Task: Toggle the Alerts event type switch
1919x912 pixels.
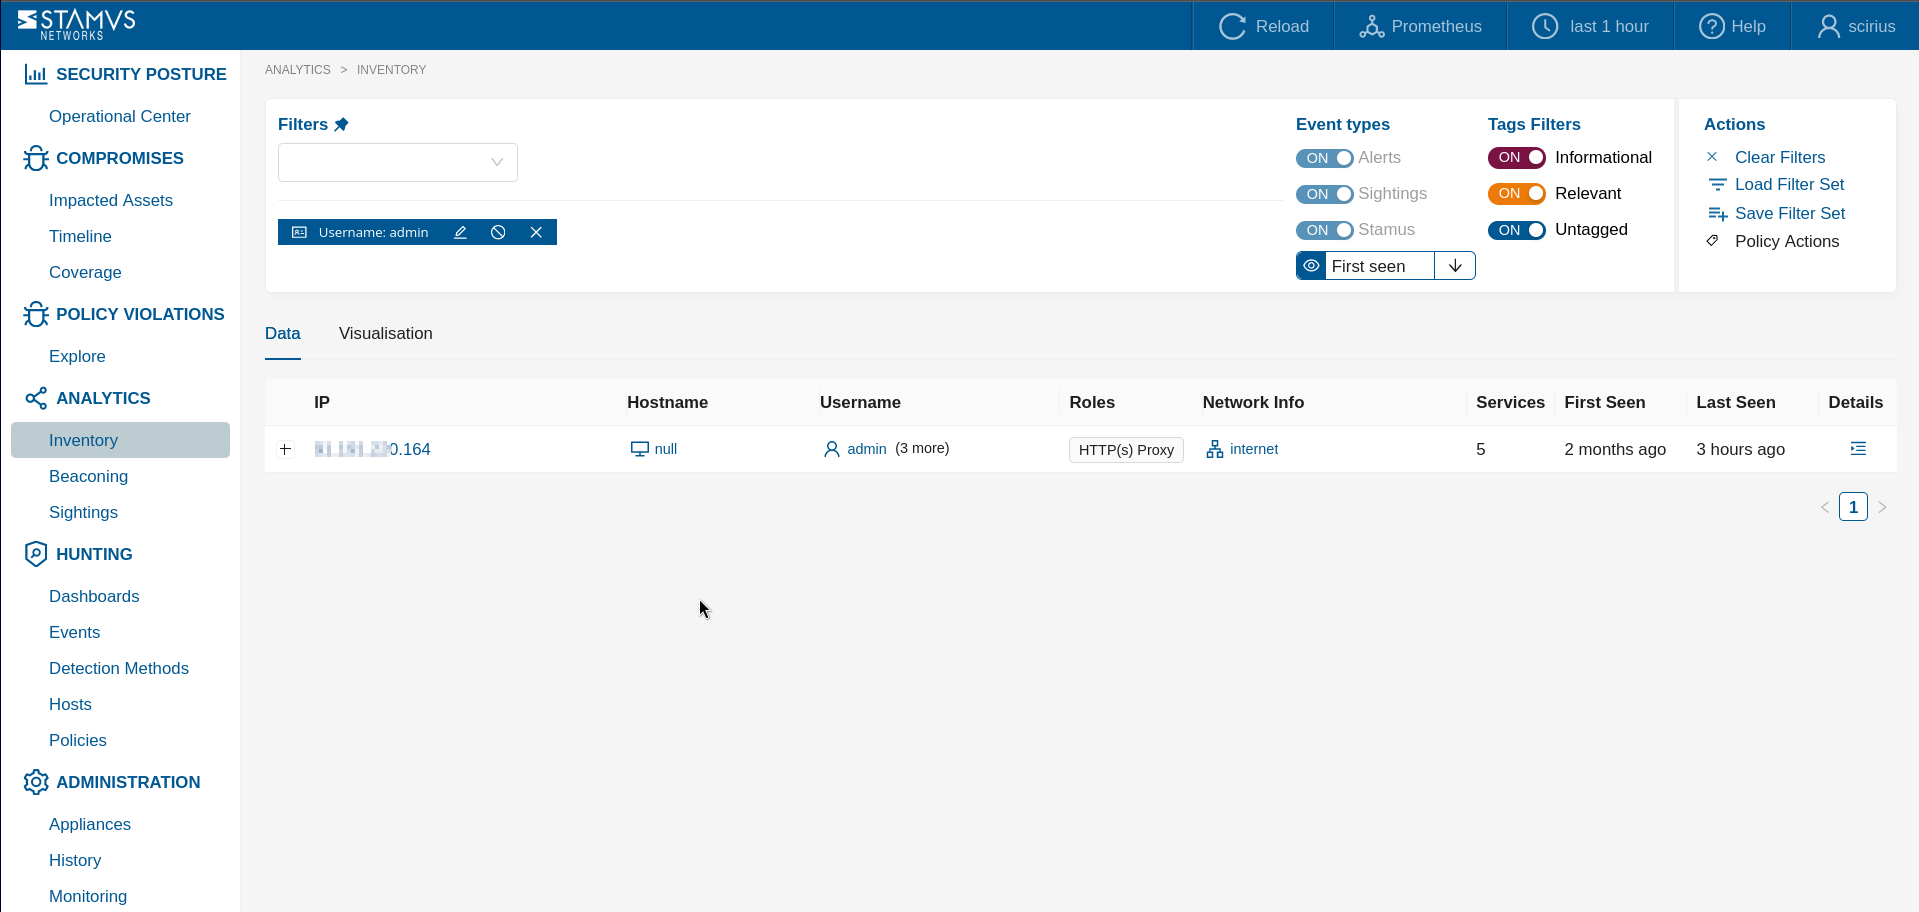Action: (1324, 158)
